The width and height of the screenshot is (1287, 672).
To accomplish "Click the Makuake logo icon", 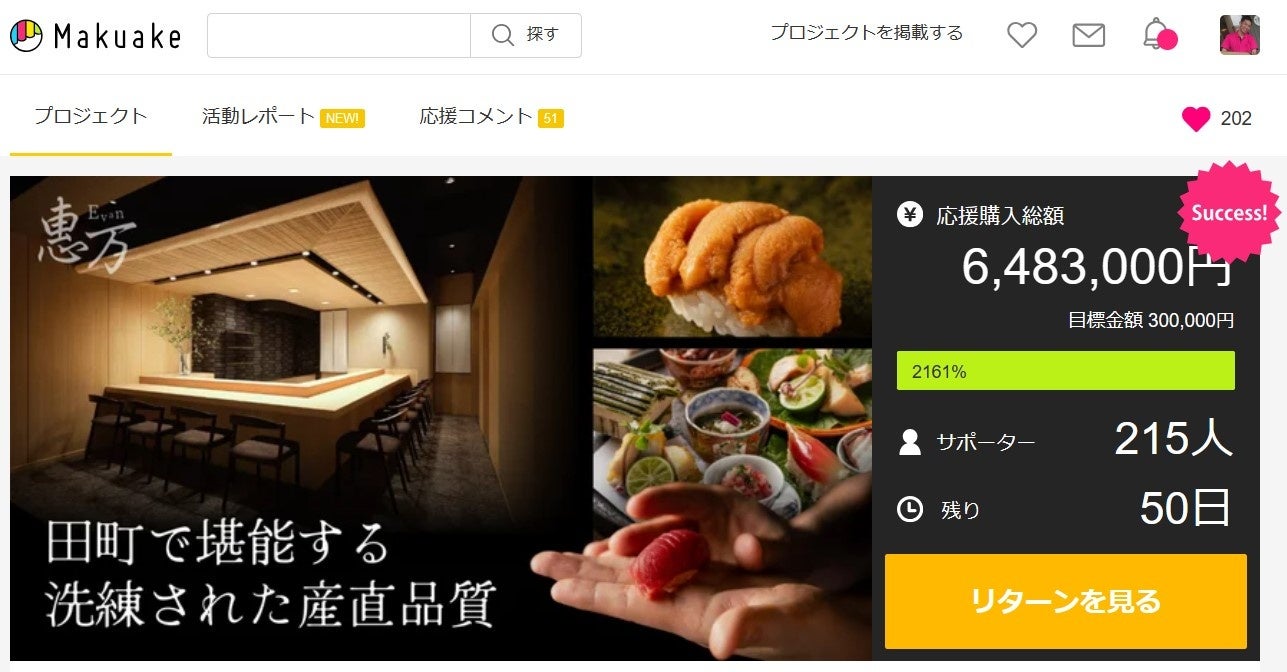I will 26,36.
